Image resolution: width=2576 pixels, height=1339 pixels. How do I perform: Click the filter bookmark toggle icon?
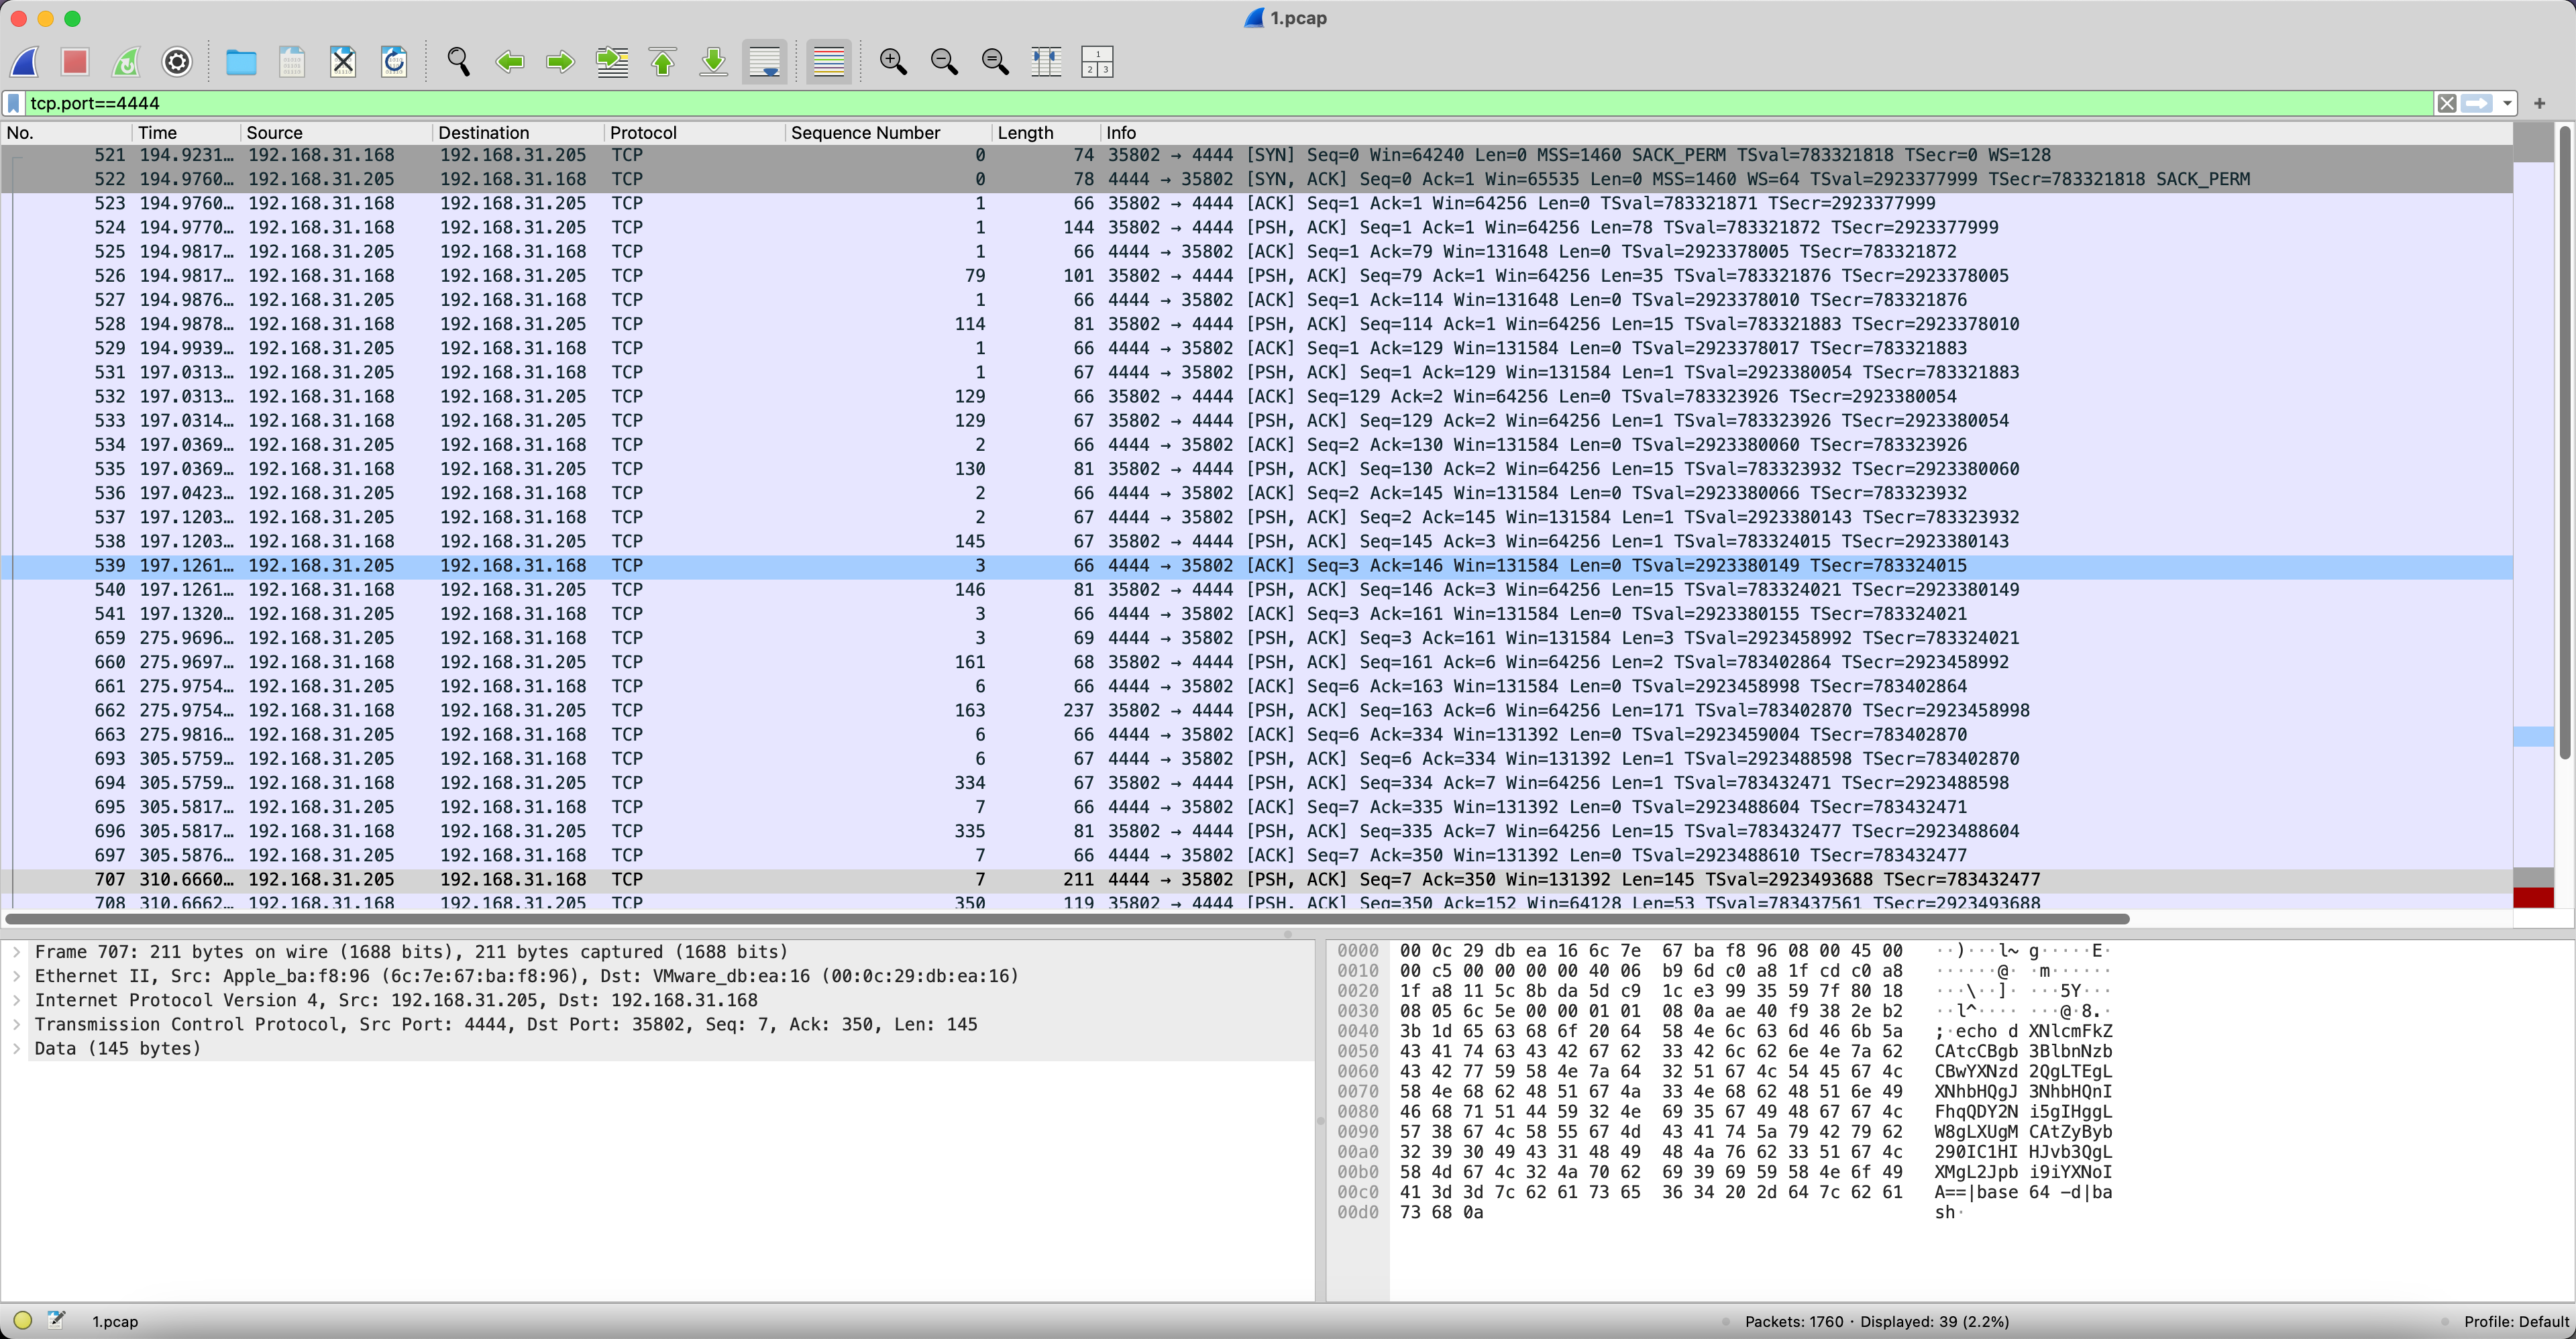(x=14, y=103)
